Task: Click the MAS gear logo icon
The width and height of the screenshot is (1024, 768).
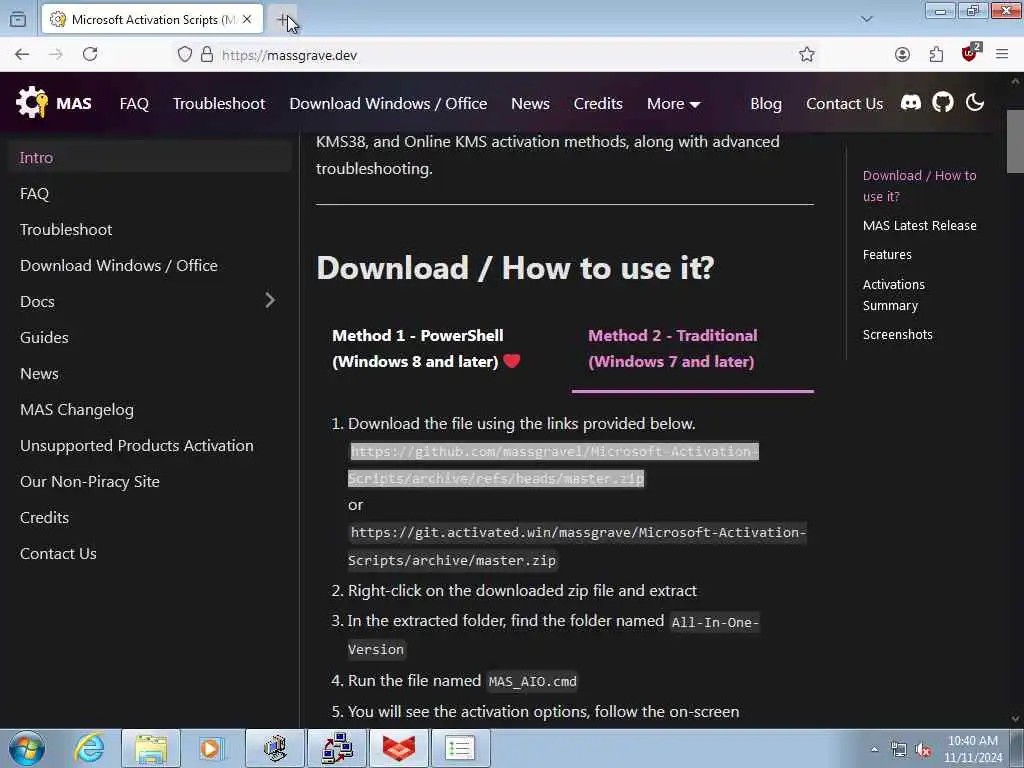Action: 31,103
